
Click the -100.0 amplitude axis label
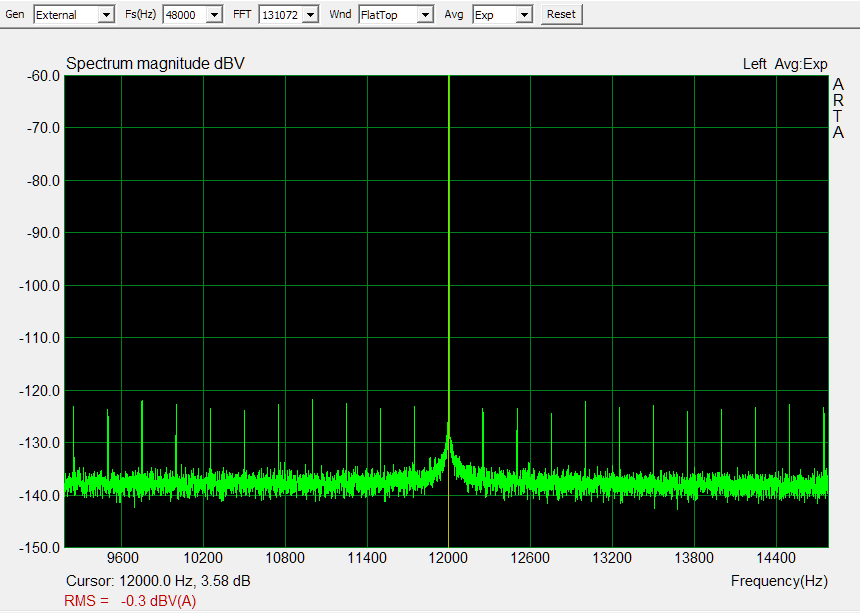(x=39, y=286)
